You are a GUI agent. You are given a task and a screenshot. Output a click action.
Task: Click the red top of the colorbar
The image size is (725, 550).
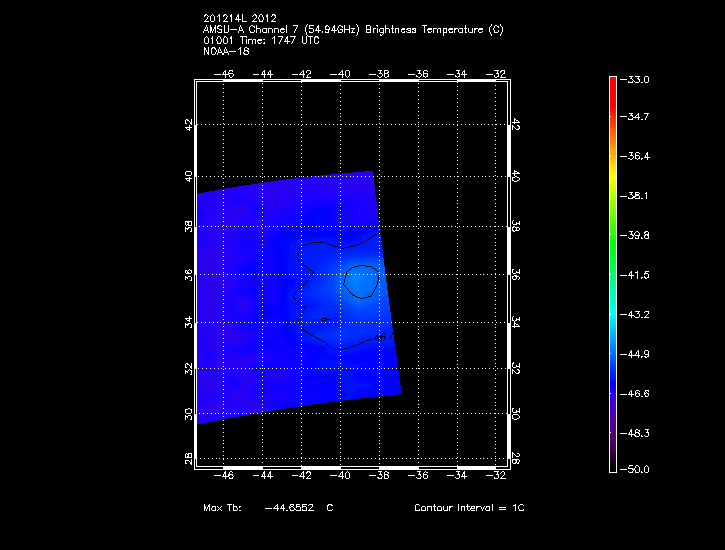[x=612, y=82]
